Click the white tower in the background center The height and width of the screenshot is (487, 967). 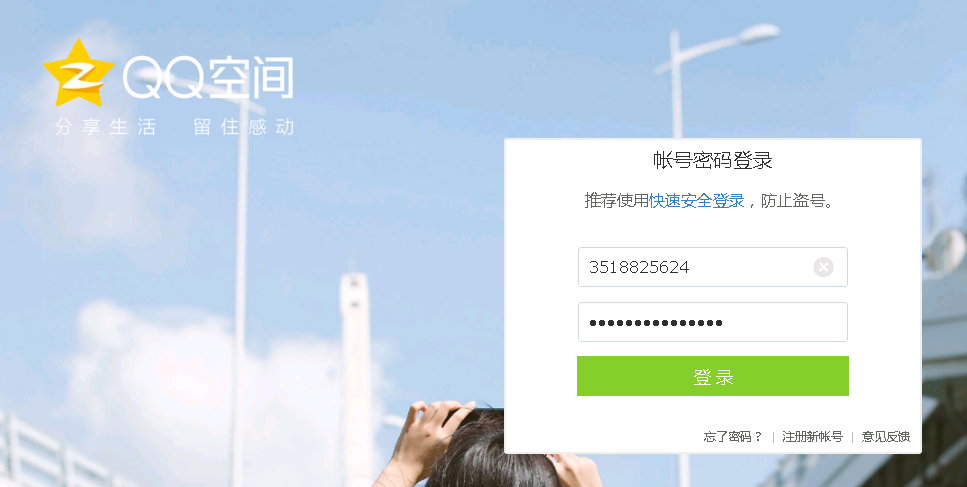[x=357, y=376]
